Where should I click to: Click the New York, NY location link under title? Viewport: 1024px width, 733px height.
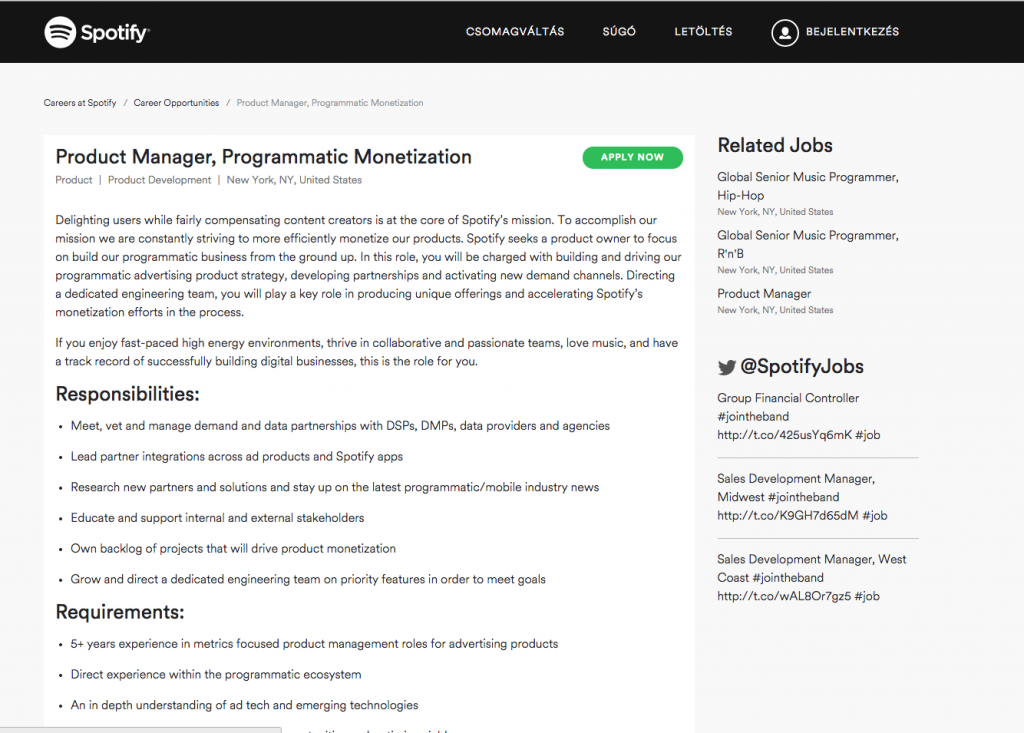(294, 180)
